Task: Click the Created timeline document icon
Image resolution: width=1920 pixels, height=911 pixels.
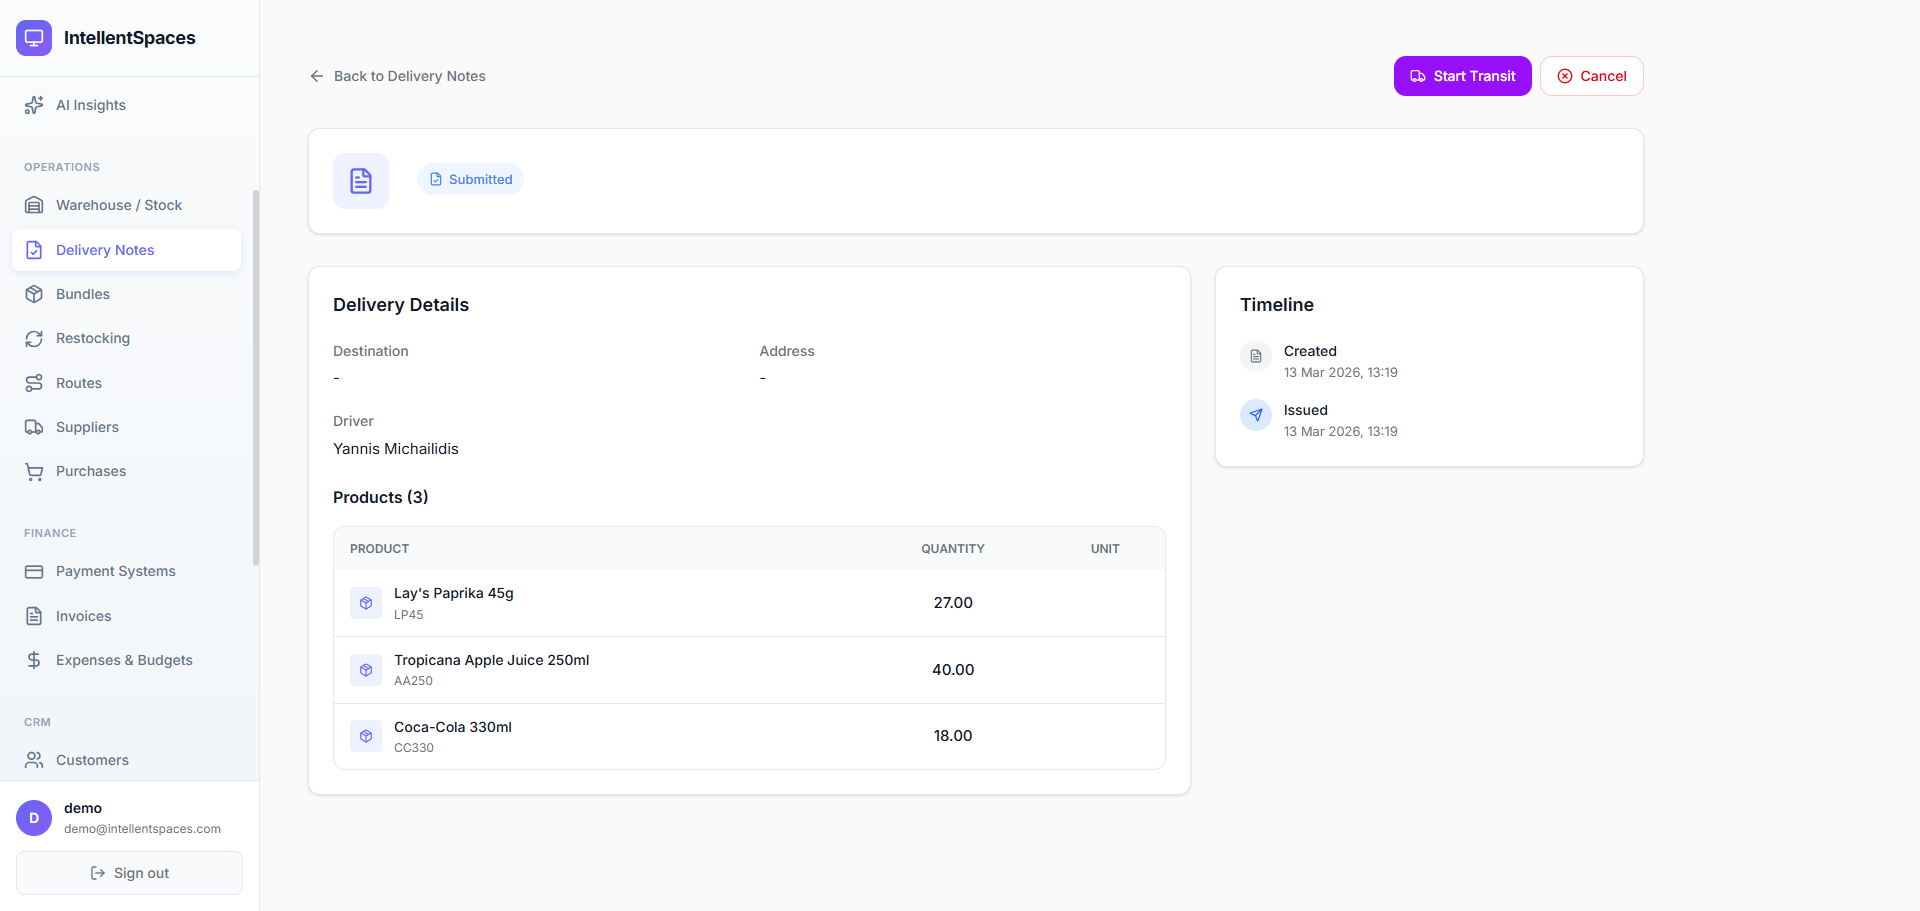Action: coord(1256,356)
